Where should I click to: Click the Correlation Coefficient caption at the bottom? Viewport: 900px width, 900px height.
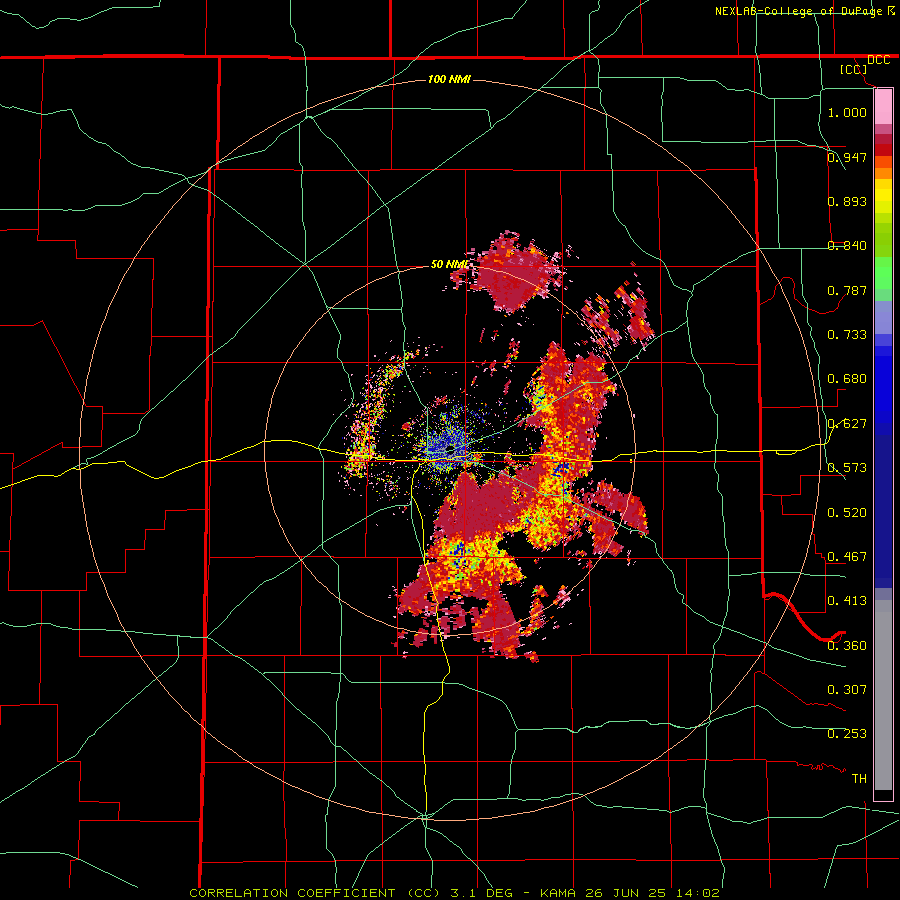[454, 893]
